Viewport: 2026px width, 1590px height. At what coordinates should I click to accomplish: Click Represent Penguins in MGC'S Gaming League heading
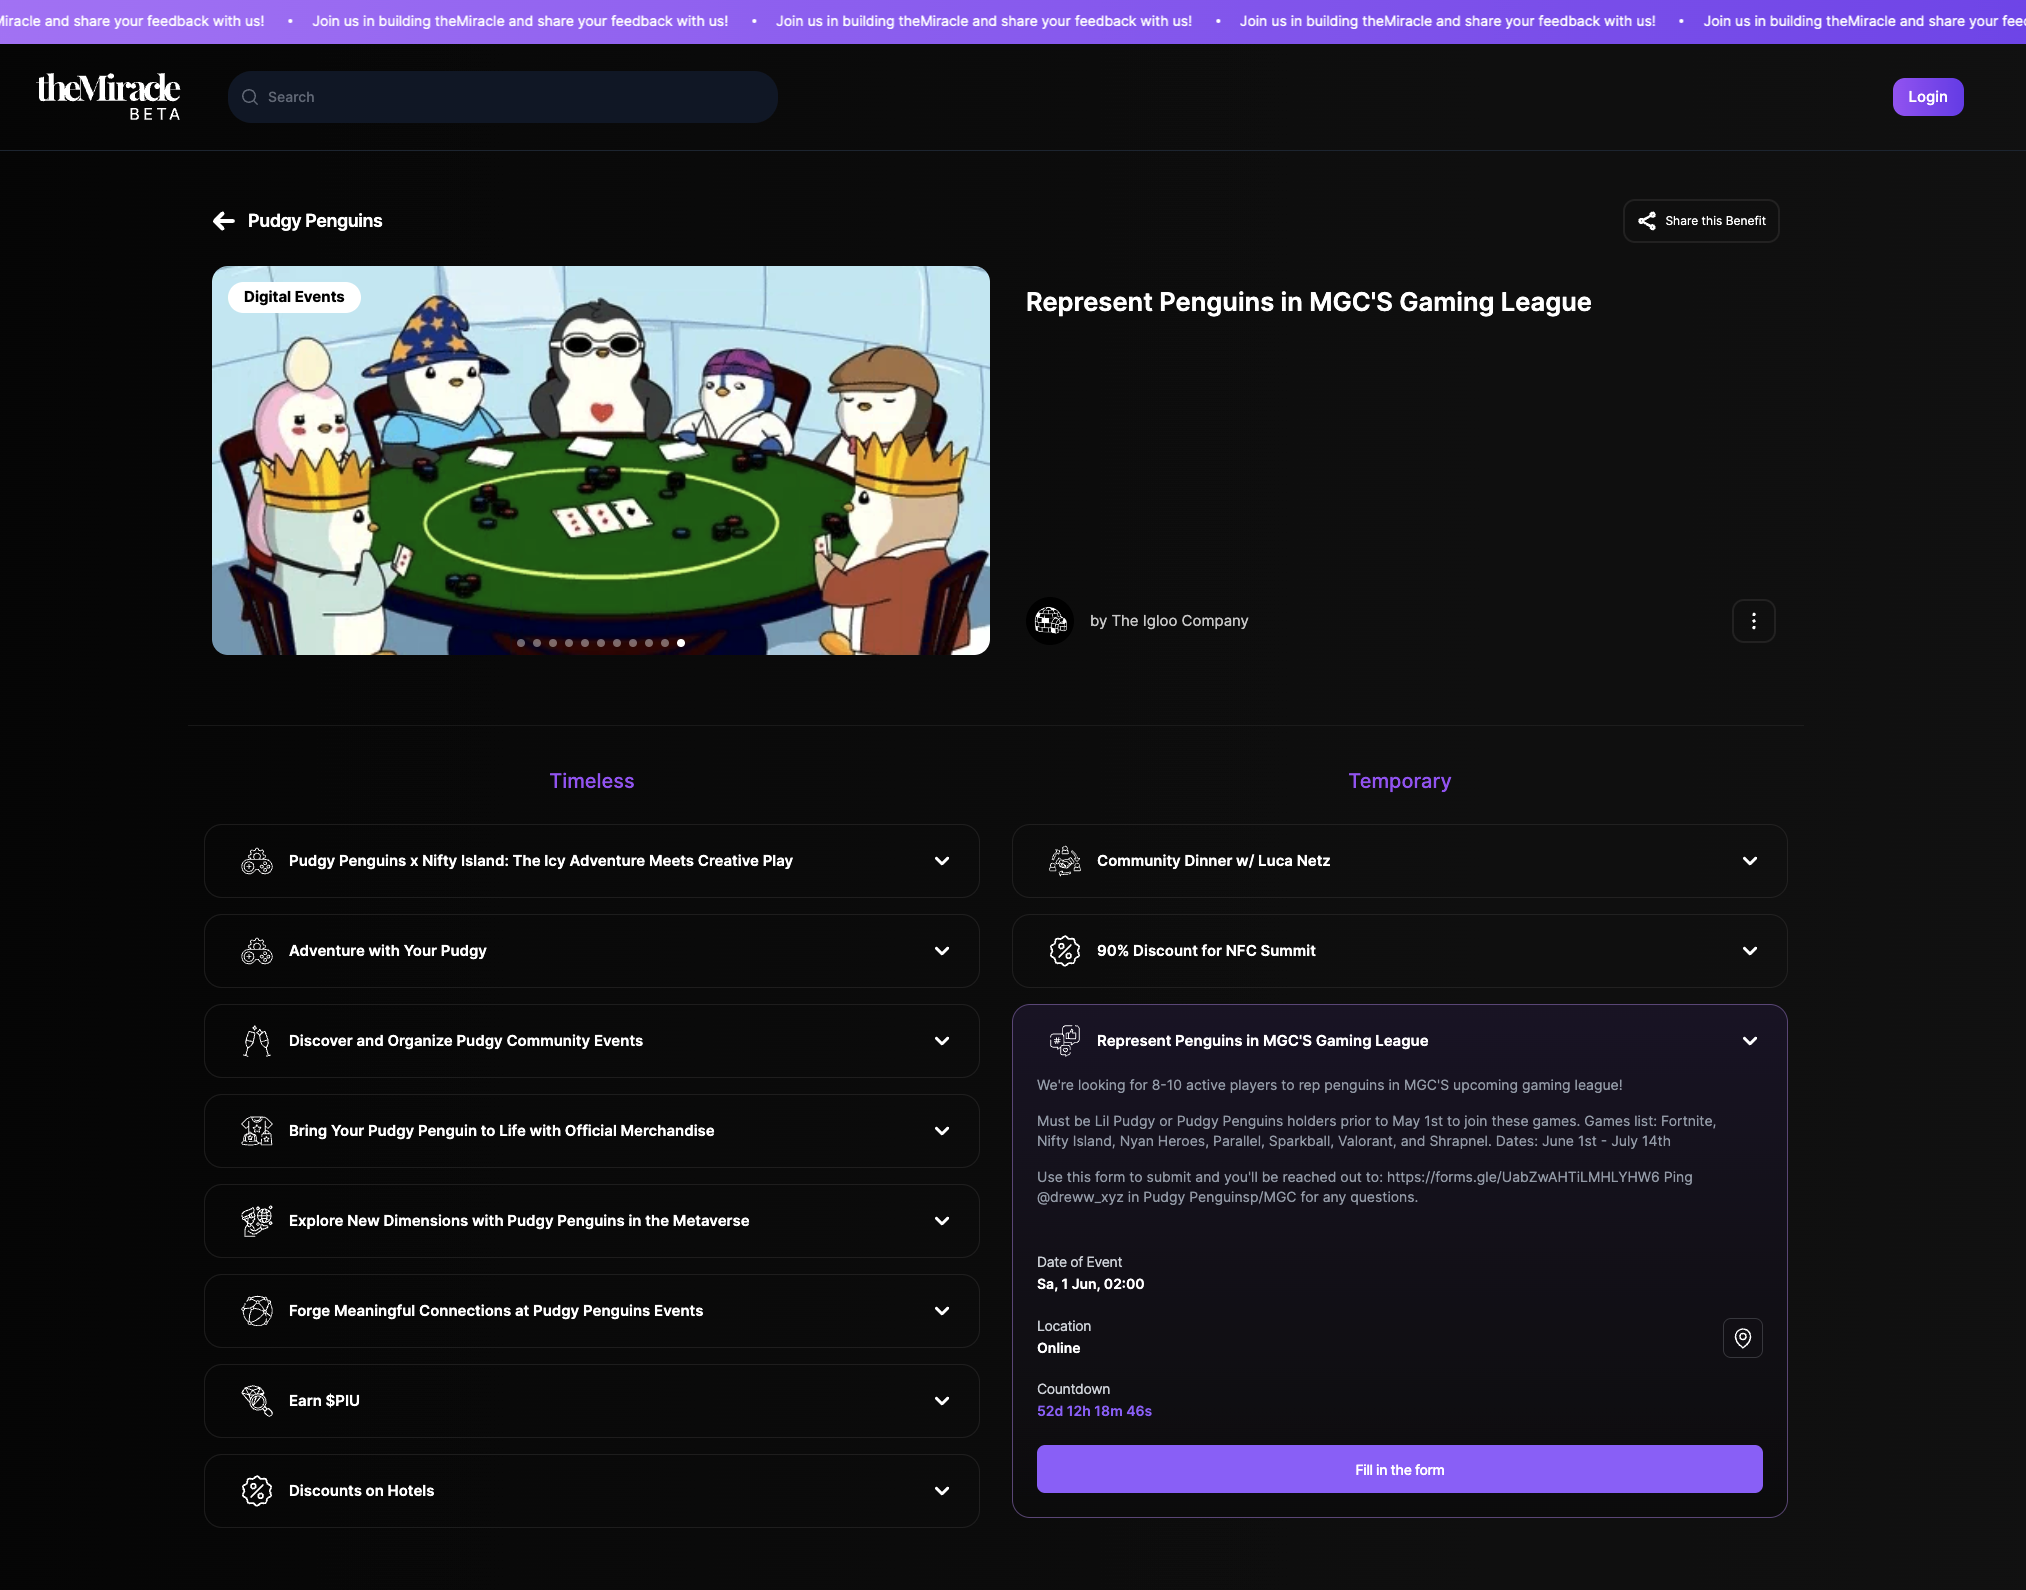1308,302
